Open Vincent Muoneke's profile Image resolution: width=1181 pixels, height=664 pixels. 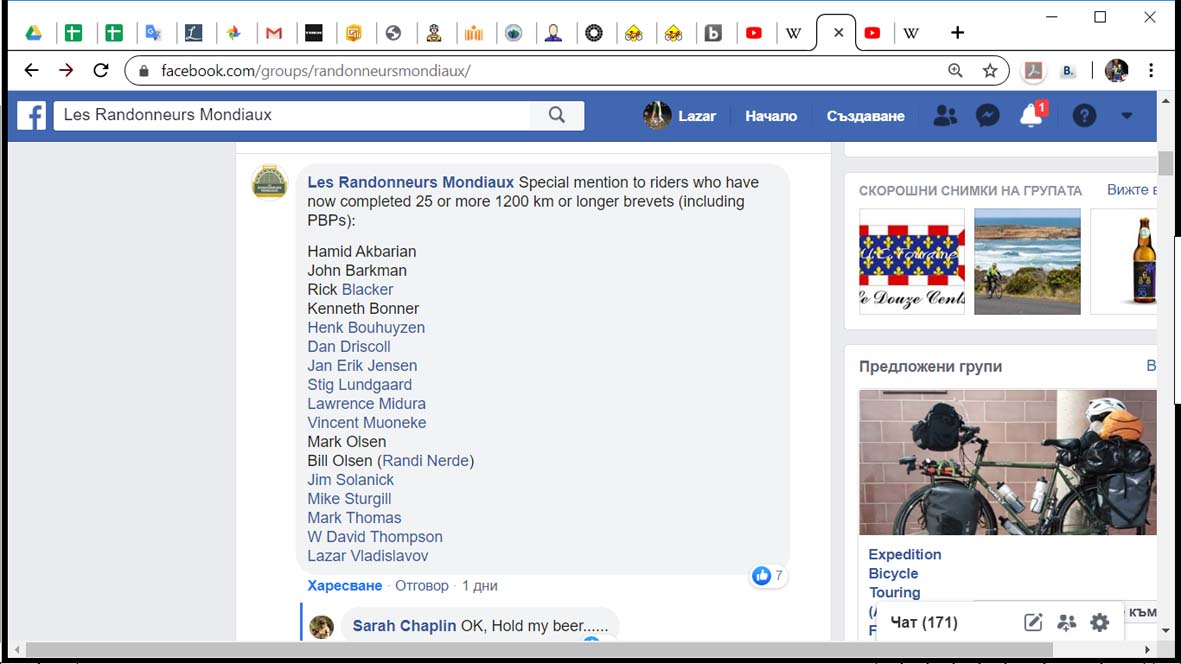pyautogui.click(x=367, y=423)
